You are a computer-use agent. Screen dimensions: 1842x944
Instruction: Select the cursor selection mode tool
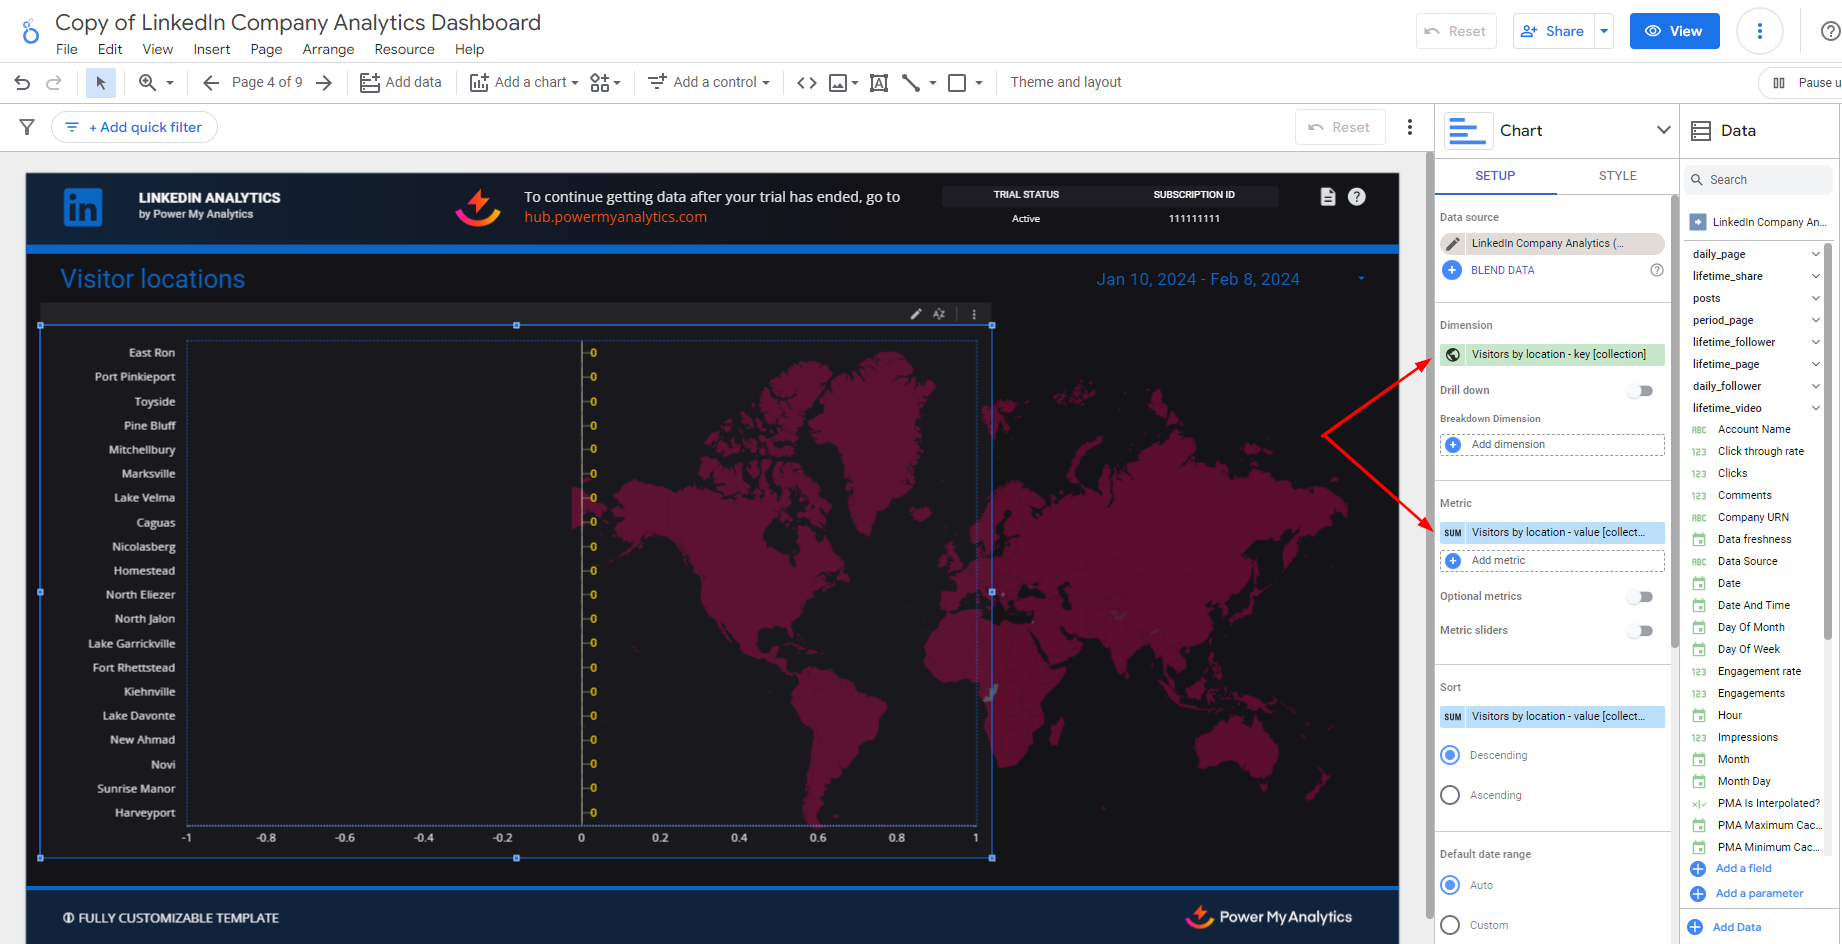click(100, 83)
